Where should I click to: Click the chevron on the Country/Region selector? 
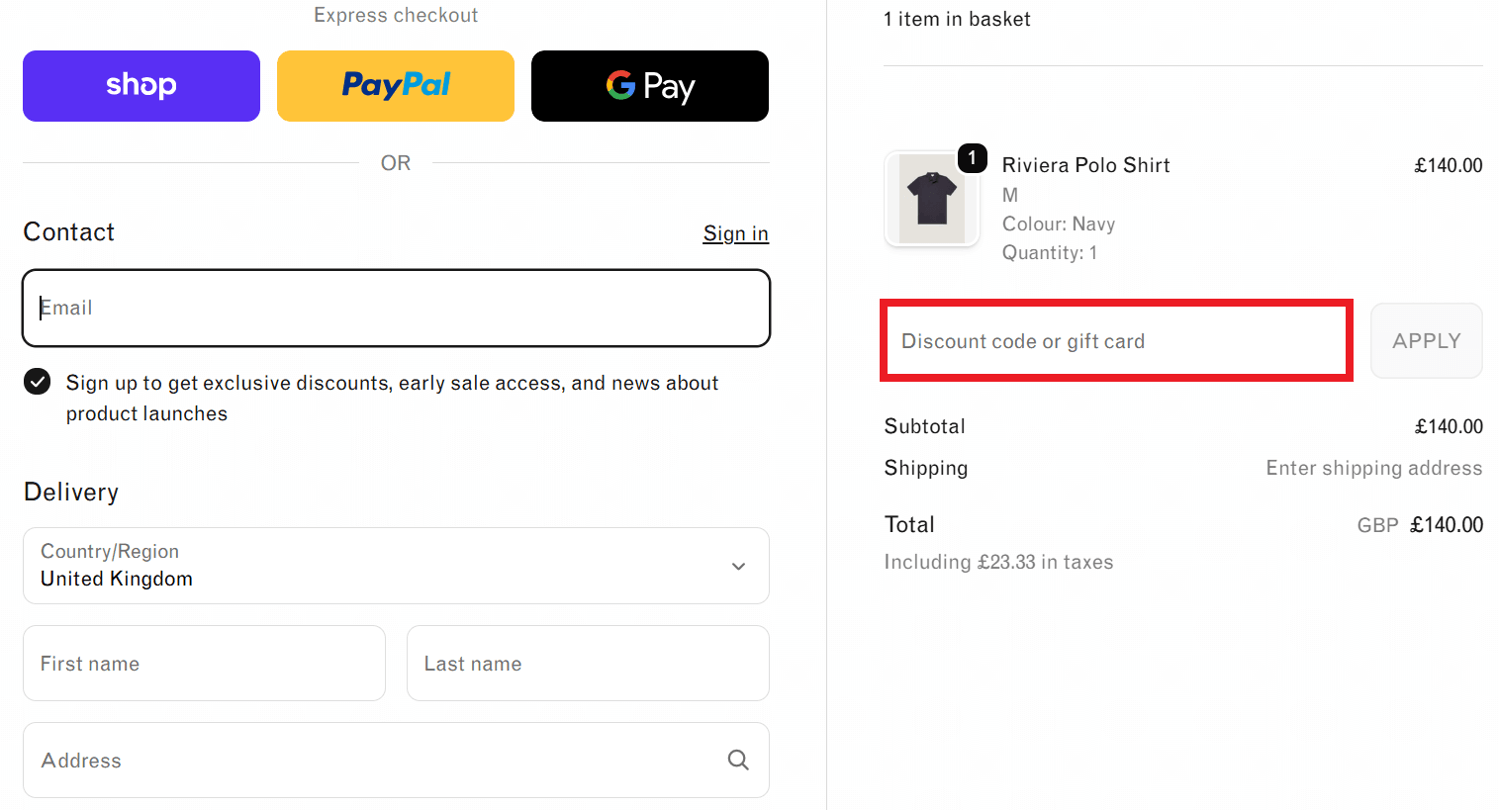(x=738, y=566)
